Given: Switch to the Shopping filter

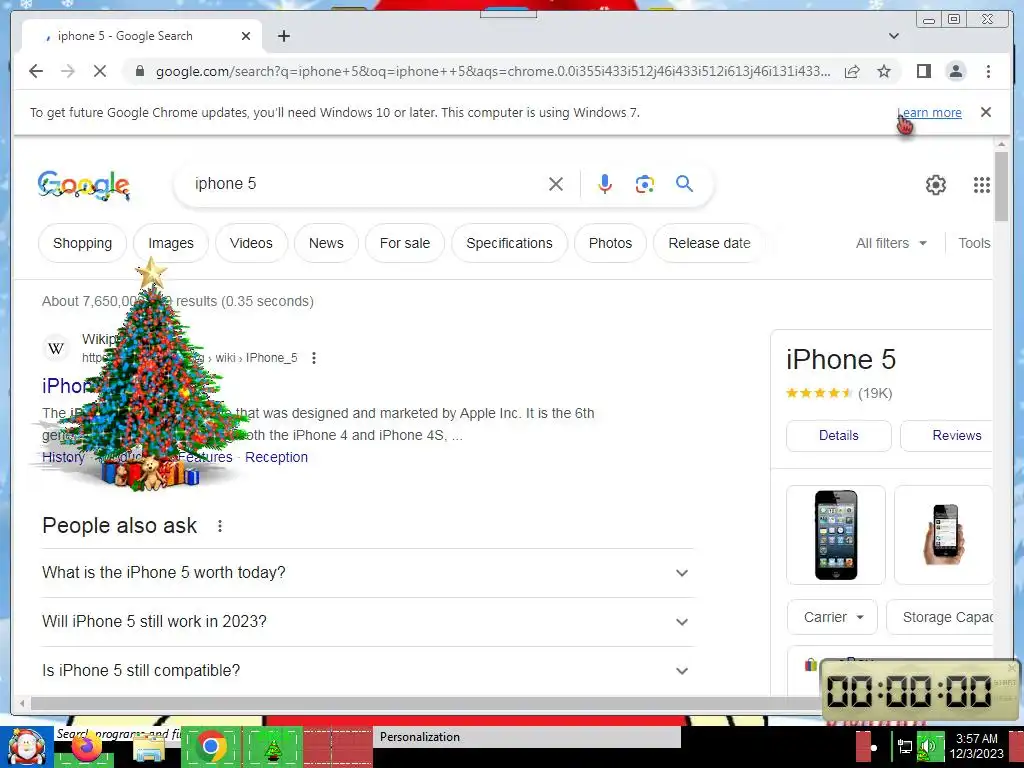Looking at the screenshot, I should click(82, 243).
